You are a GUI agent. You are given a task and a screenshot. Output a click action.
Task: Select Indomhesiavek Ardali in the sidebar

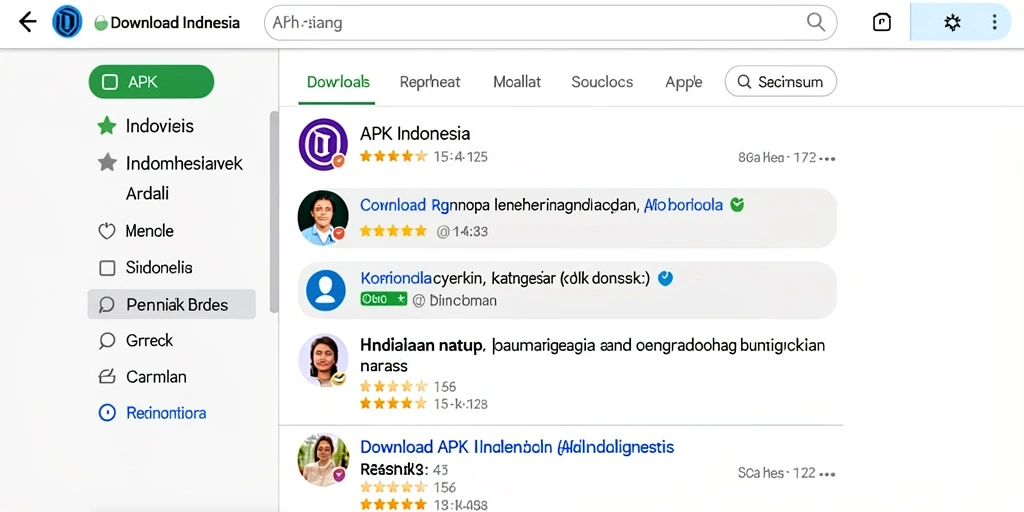(x=184, y=178)
